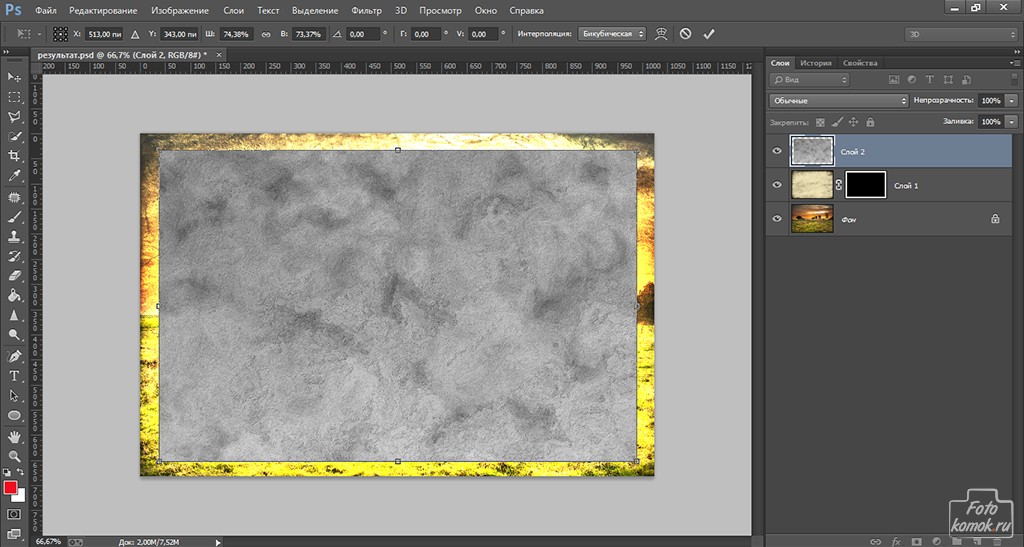Expand the Непрозрачность opacity arrow
The image size is (1024, 547).
[1012, 101]
